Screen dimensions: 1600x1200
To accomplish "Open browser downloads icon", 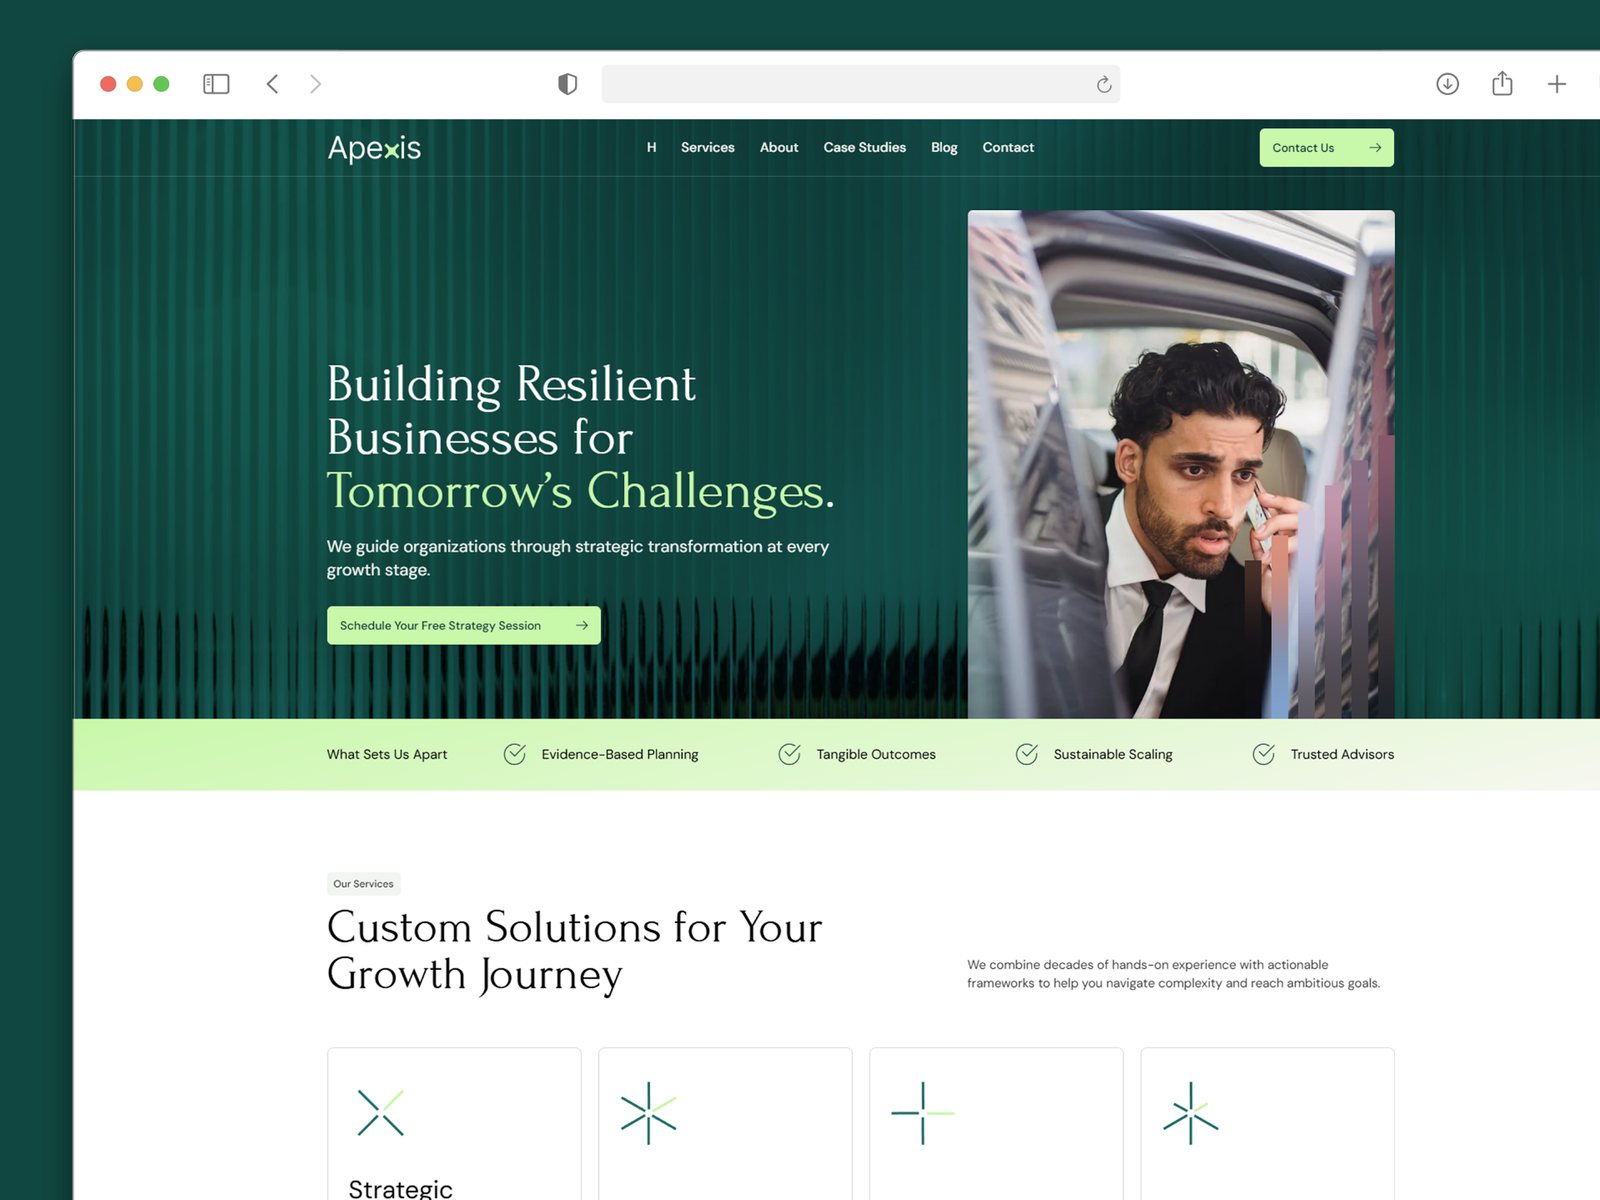I will tap(1447, 84).
